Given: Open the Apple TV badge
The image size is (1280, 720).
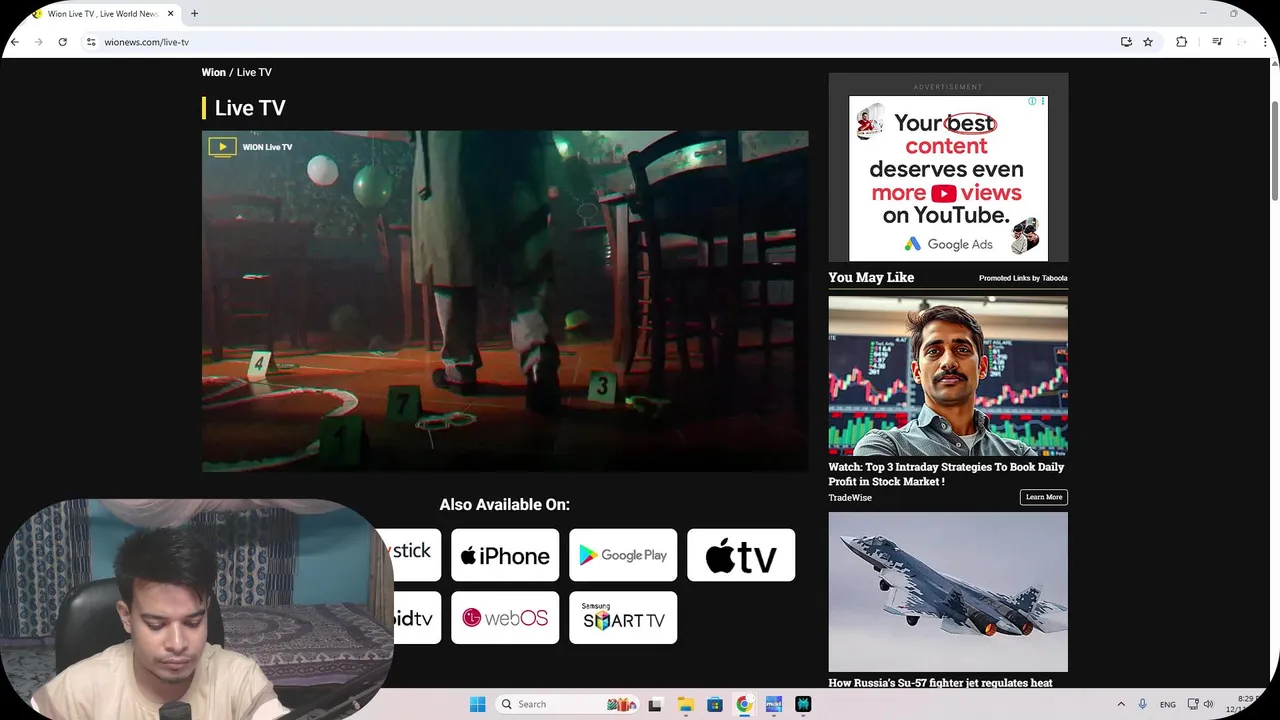Looking at the screenshot, I should [x=741, y=555].
